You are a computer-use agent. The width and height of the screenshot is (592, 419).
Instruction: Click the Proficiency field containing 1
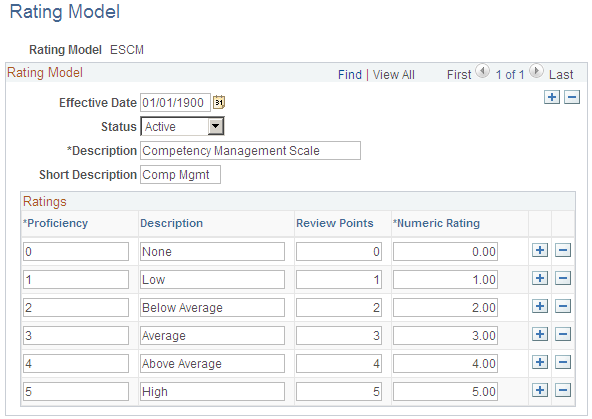click(x=76, y=279)
